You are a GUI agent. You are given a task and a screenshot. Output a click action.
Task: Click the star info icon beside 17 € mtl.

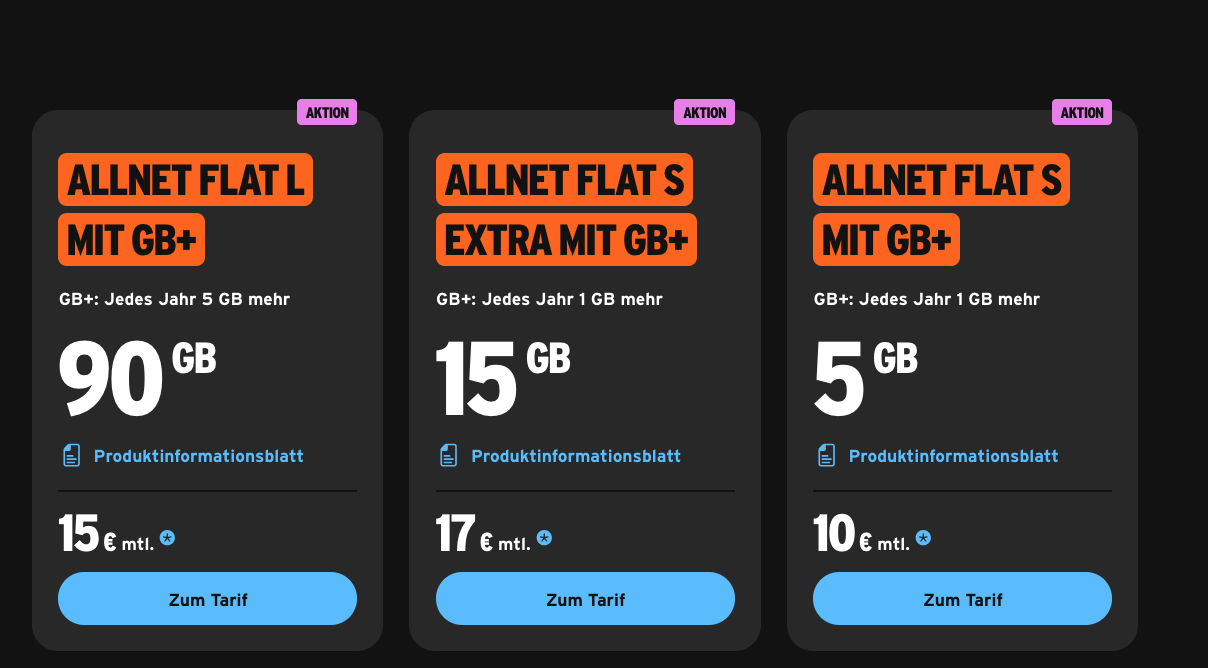pos(544,539)
